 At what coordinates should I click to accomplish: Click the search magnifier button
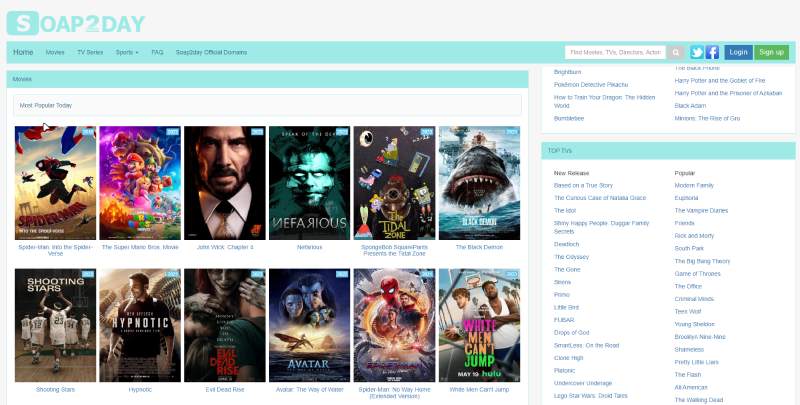tap(676, 52)
